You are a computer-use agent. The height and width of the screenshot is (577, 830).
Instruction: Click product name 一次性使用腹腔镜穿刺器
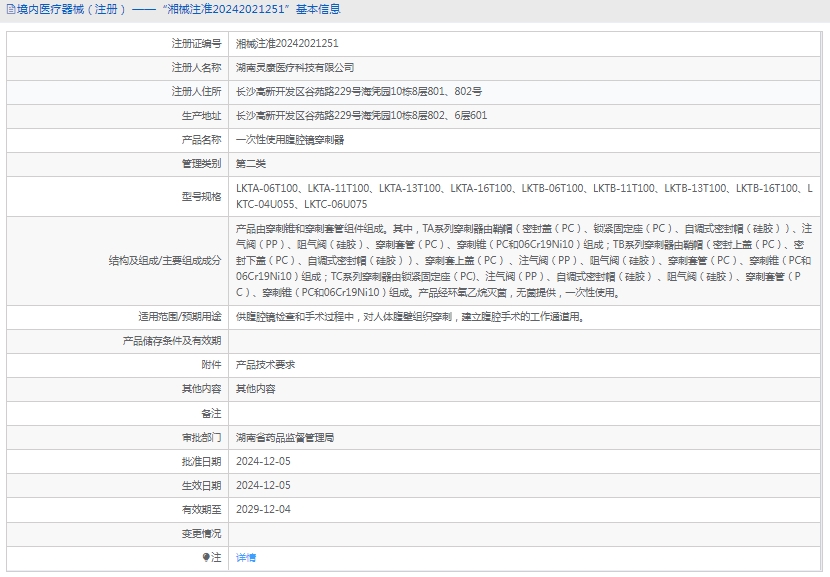tap(289, 140)
